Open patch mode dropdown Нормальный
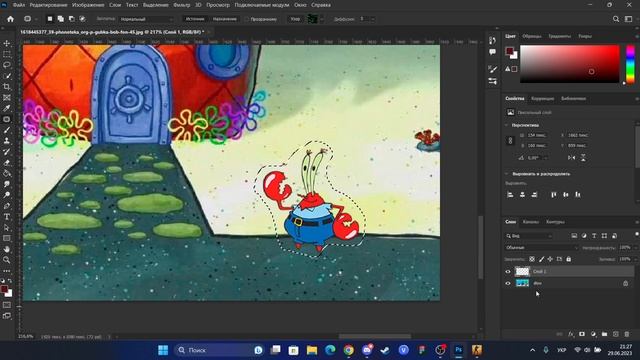 click(146, 19)
